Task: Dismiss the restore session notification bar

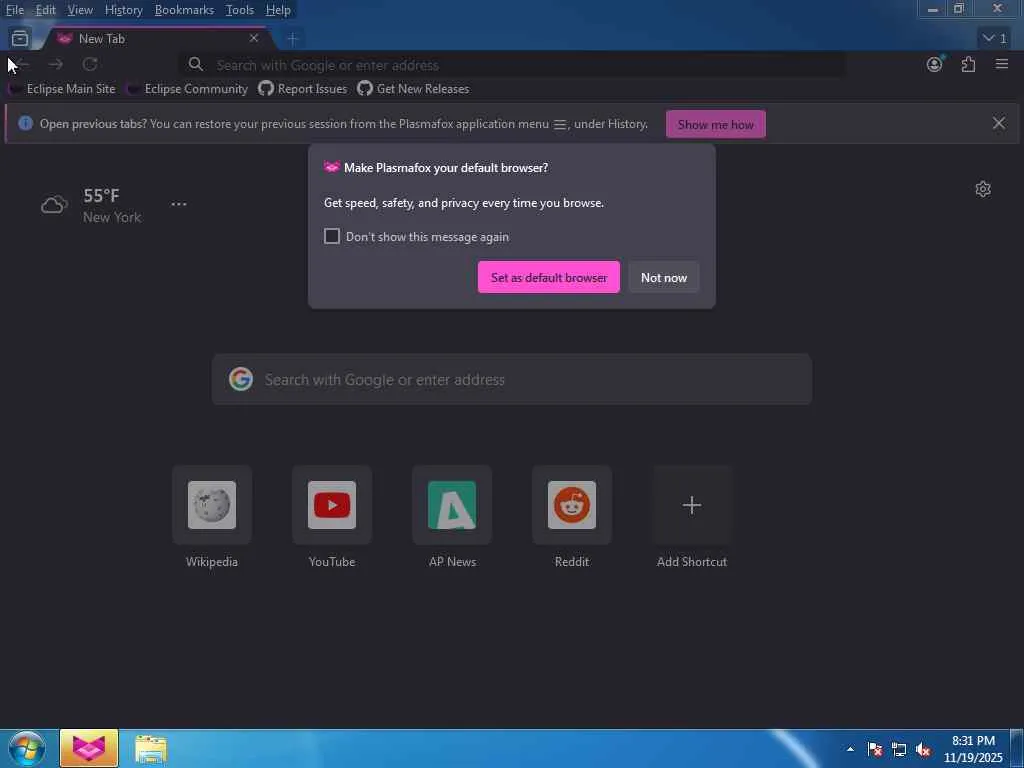Action: click(x=999, y=123)
